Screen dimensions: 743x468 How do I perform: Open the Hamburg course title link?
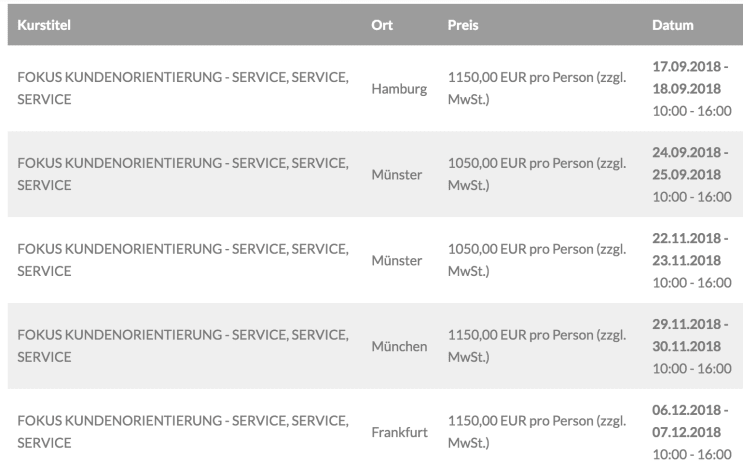click(x=183, y=88)
